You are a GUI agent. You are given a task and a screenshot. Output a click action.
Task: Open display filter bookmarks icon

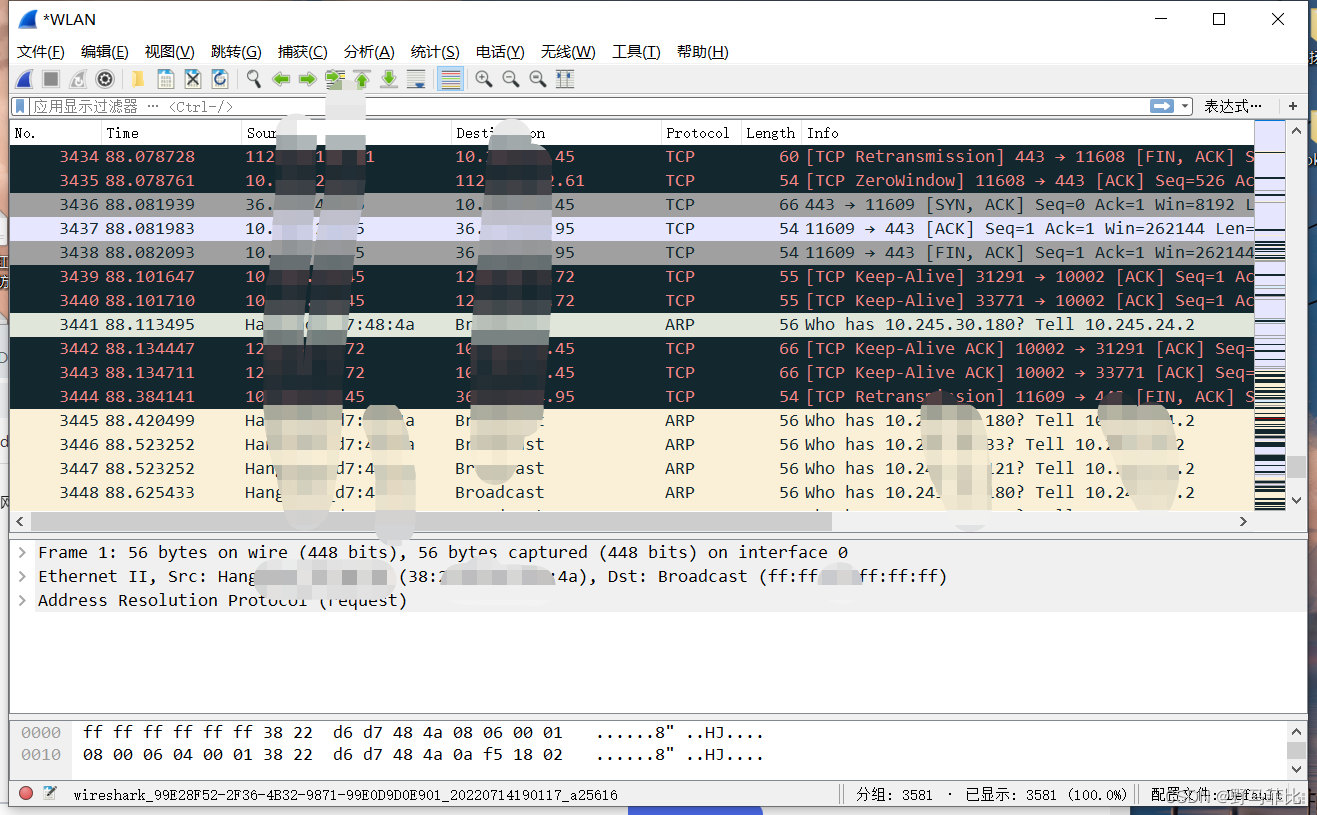pos(20,106)
